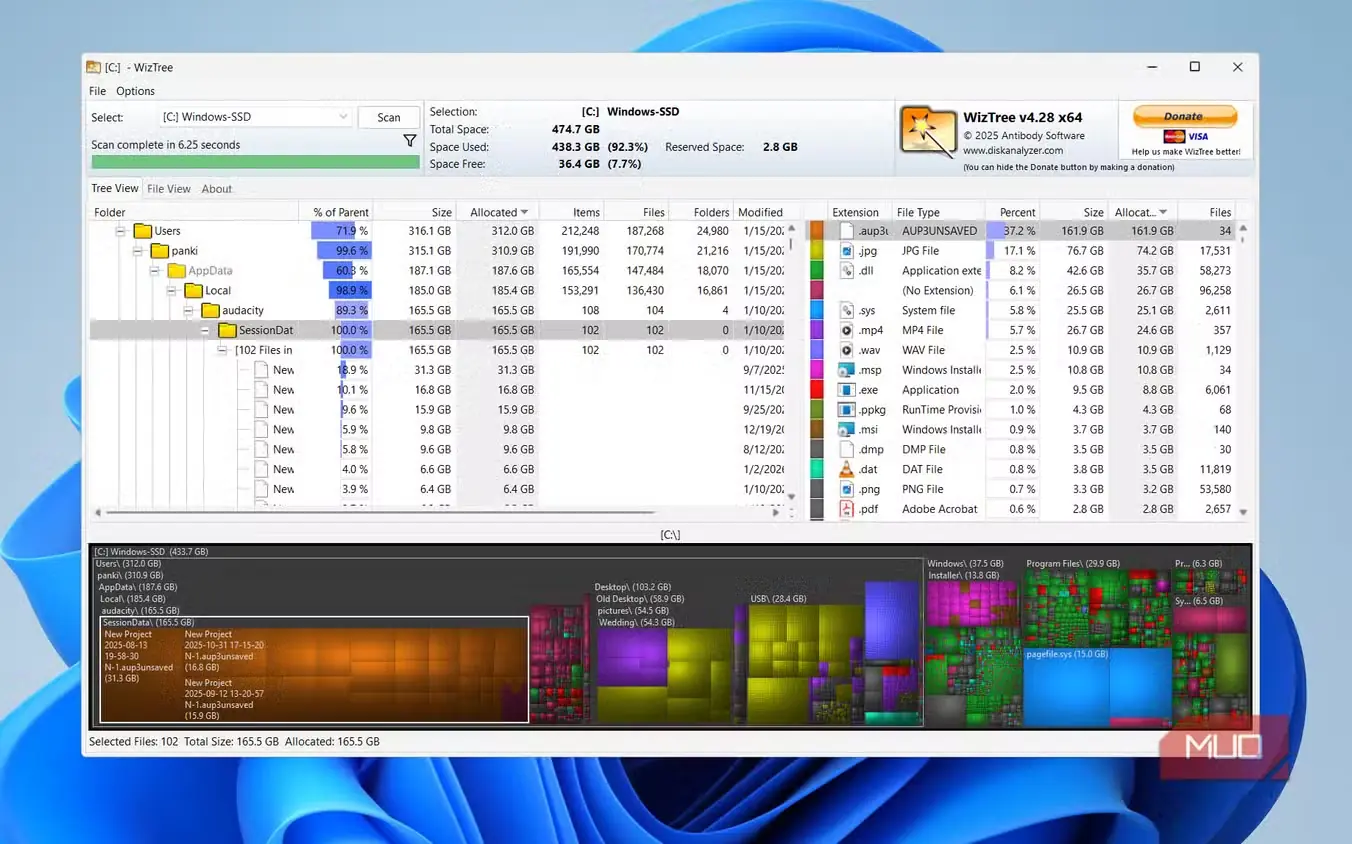Open the filter funnel icon beside Scan
Image resolution: width=1352 pixels, height=844 pixels.
pyautogui.click(x=409, y=141)
